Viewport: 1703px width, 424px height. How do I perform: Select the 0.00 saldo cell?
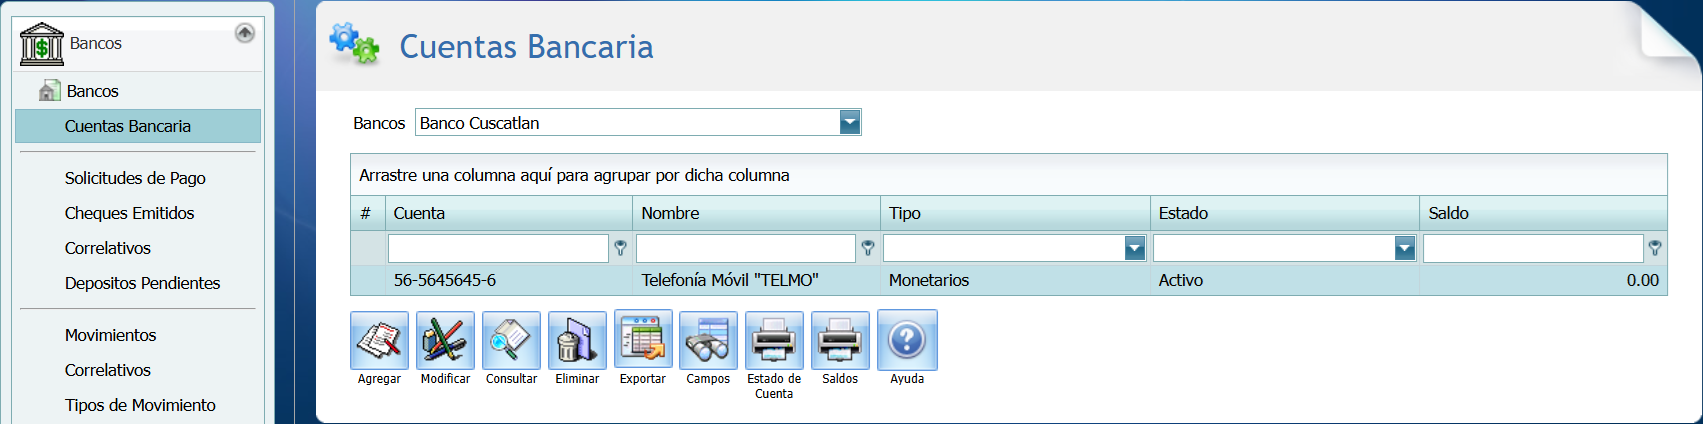pos(1543,280)
